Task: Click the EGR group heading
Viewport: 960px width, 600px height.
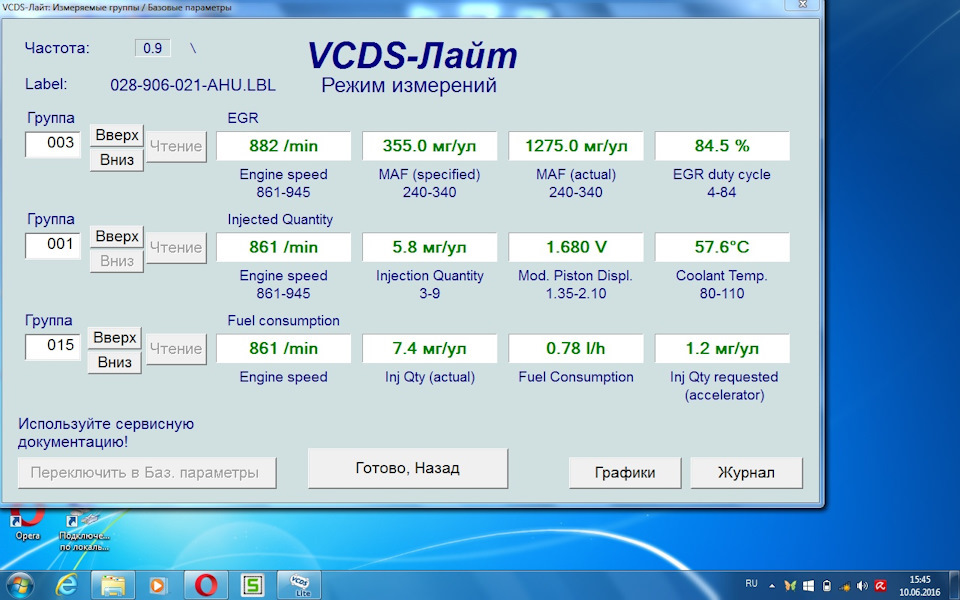Action: [243, 118]
